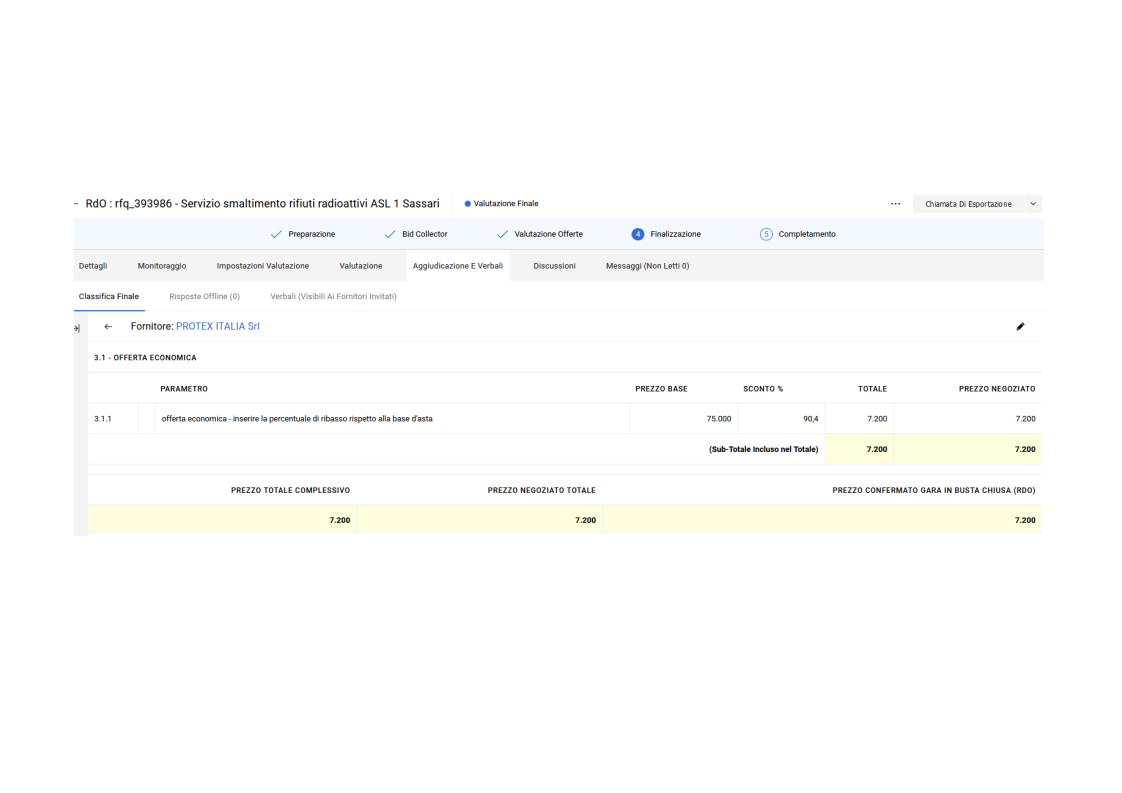Click the pencil edit icon
The height and width of the screenshot is (793, 1122).
tap(1020, 327)
